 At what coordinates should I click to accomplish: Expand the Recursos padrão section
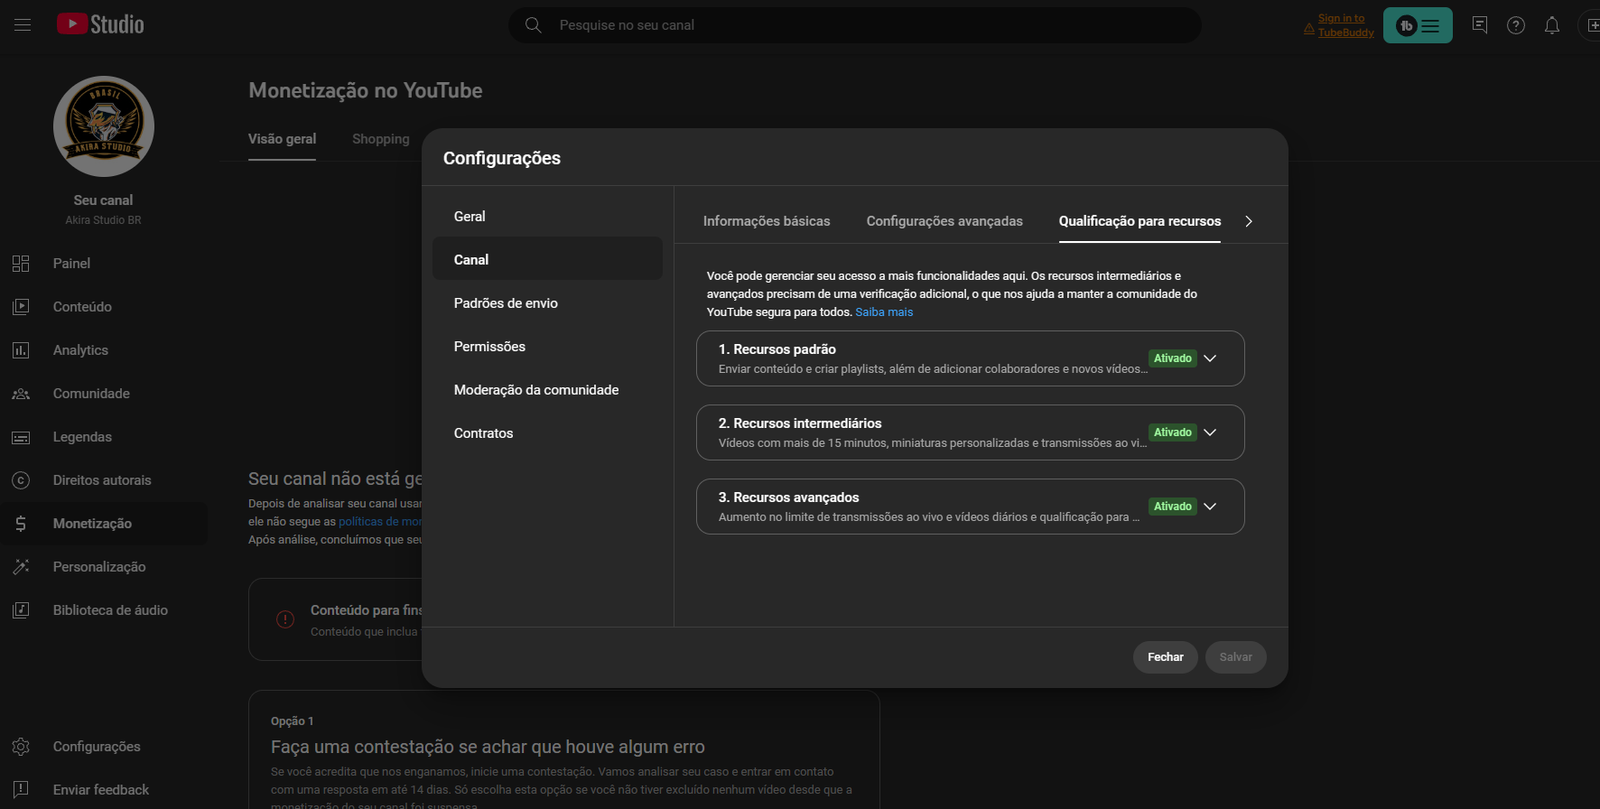point(1210,358)
